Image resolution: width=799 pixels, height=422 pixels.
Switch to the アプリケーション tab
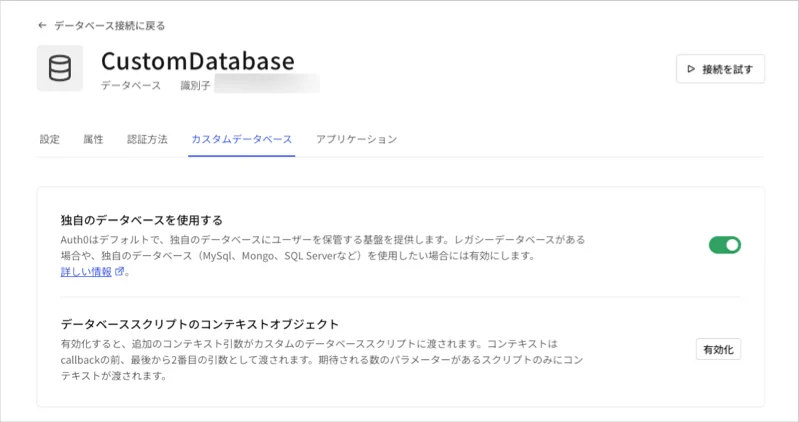tap(356, 139)
